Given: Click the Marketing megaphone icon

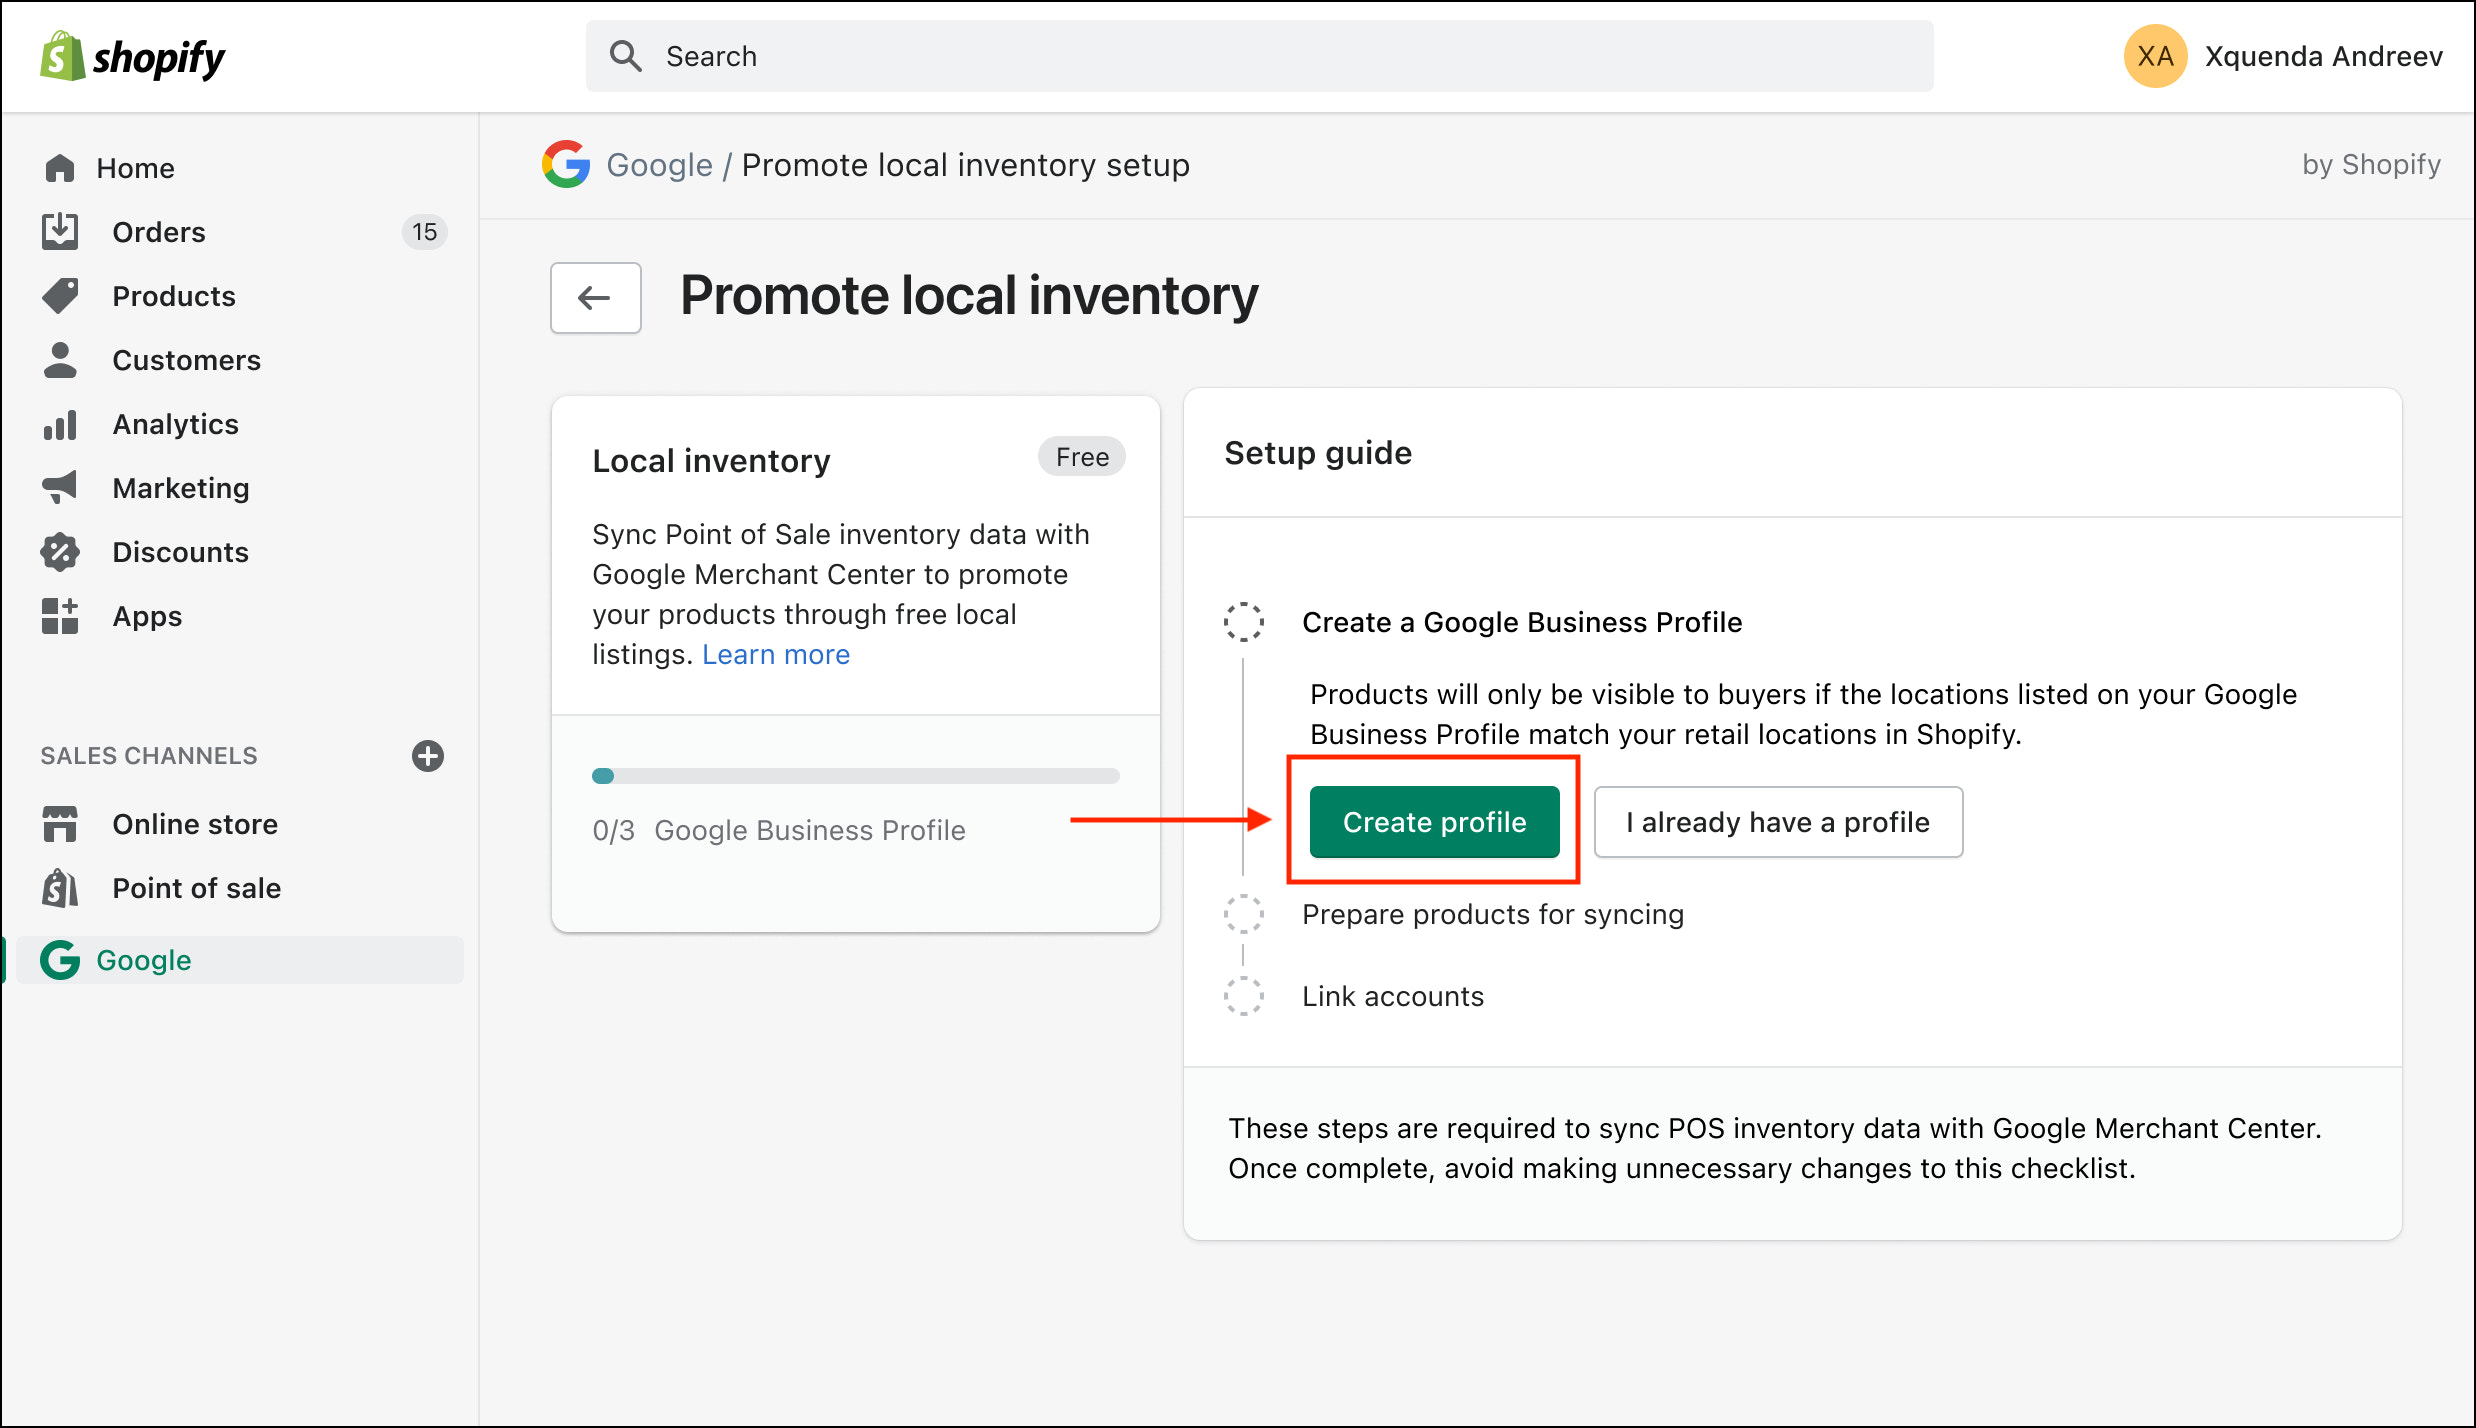Looking at the screenshot, I should pyautogui.click(x=59, y=487).
